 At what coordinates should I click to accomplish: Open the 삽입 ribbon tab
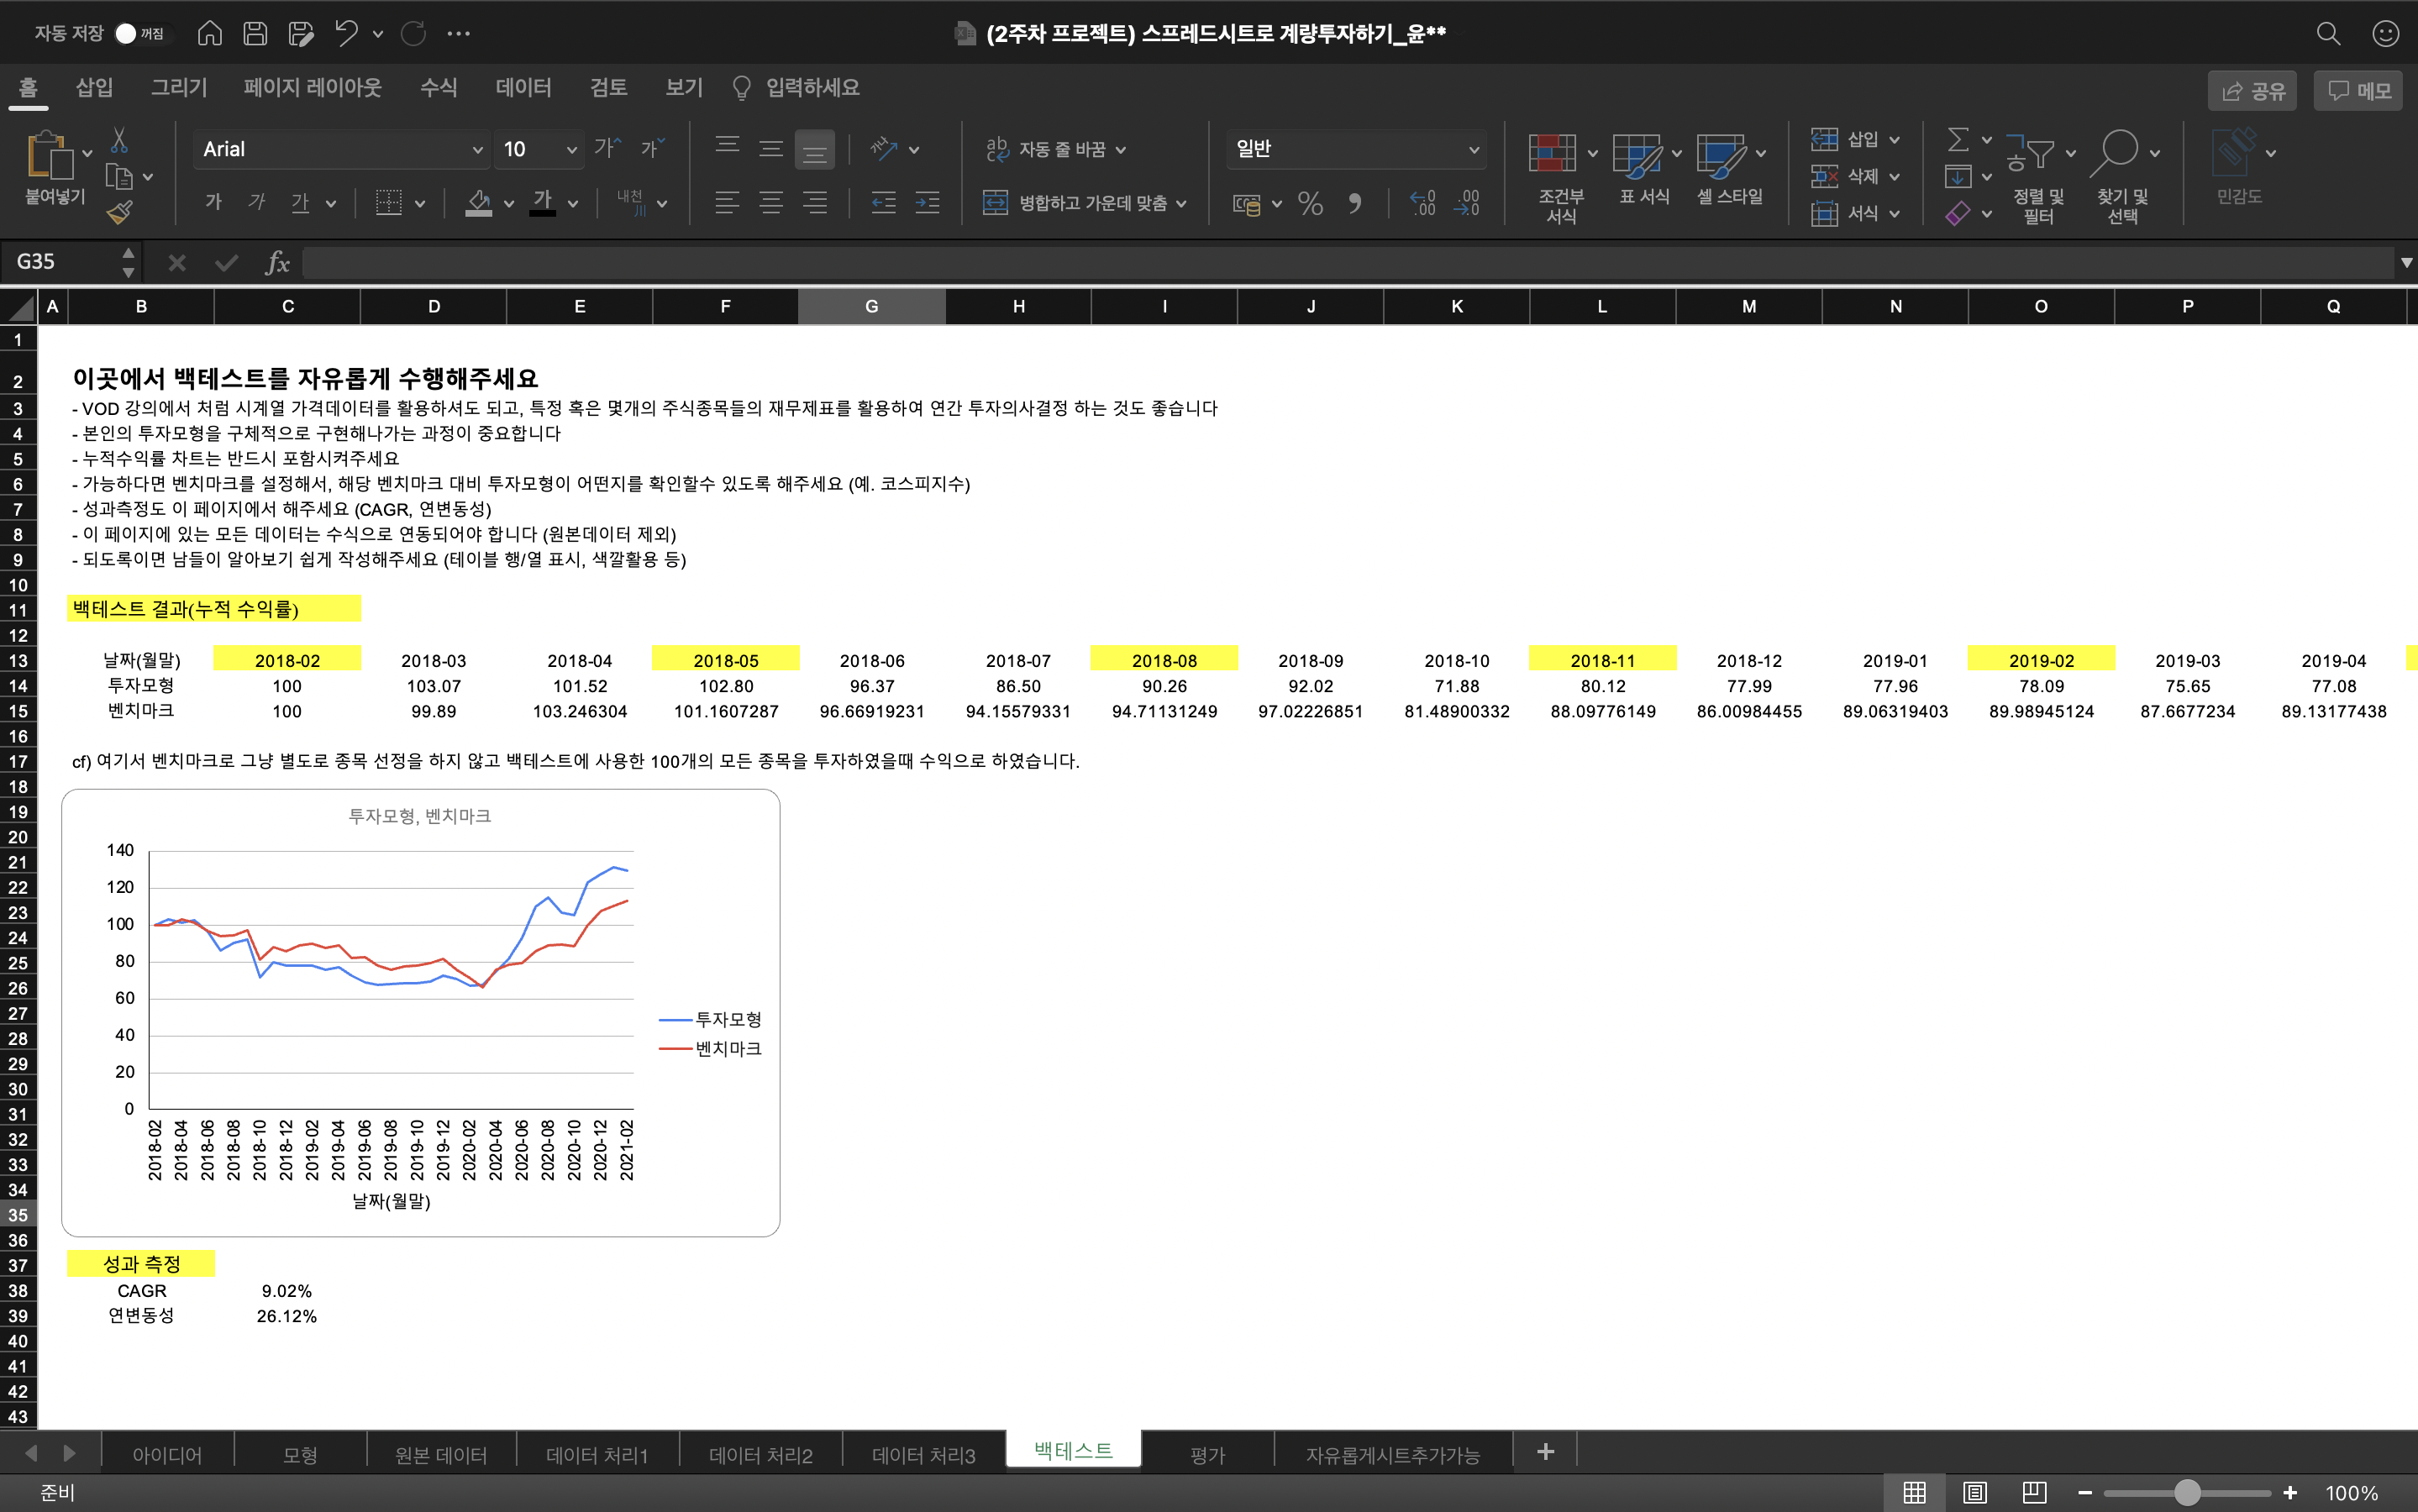coord(94,87)
